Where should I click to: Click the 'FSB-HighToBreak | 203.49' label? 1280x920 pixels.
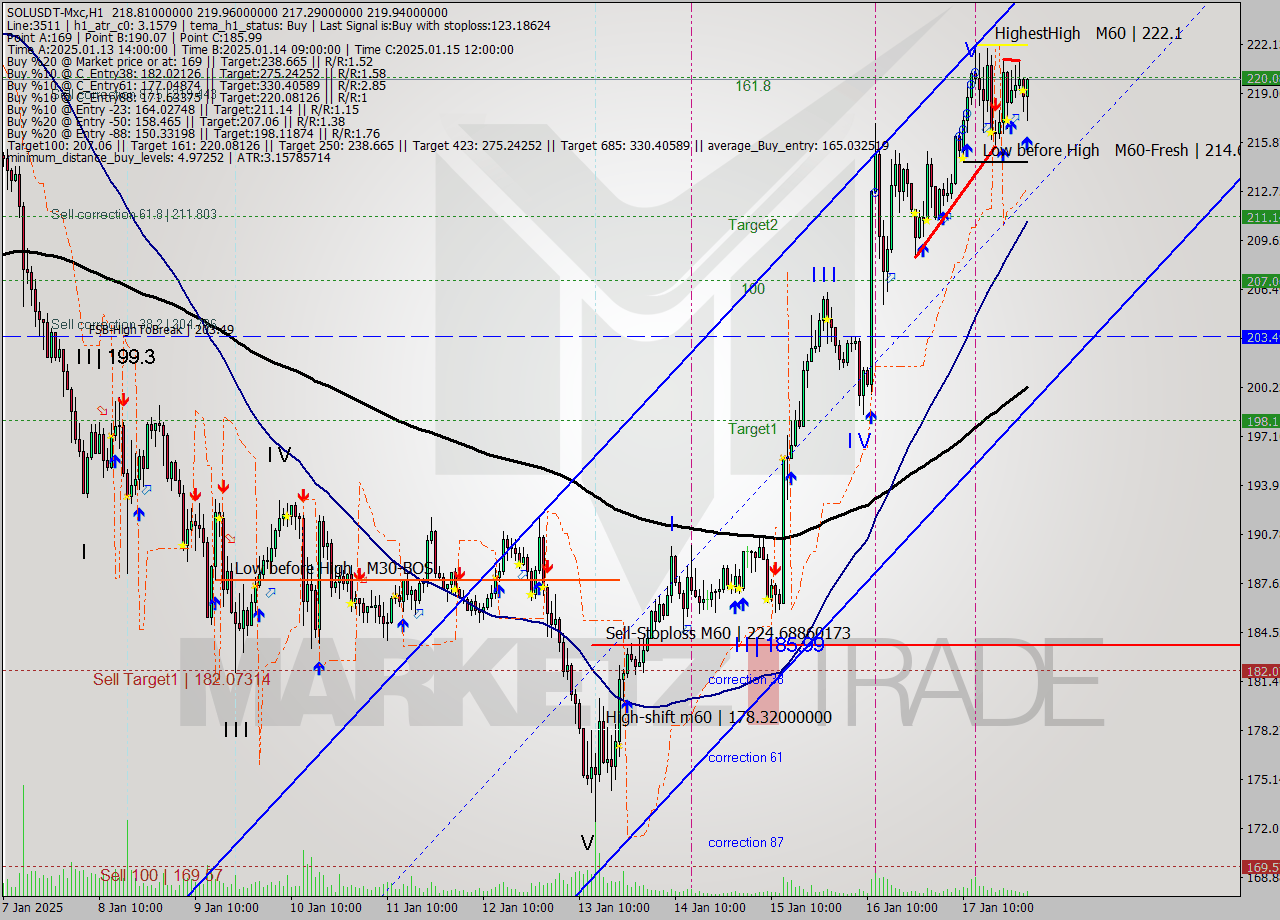[160, 329]
